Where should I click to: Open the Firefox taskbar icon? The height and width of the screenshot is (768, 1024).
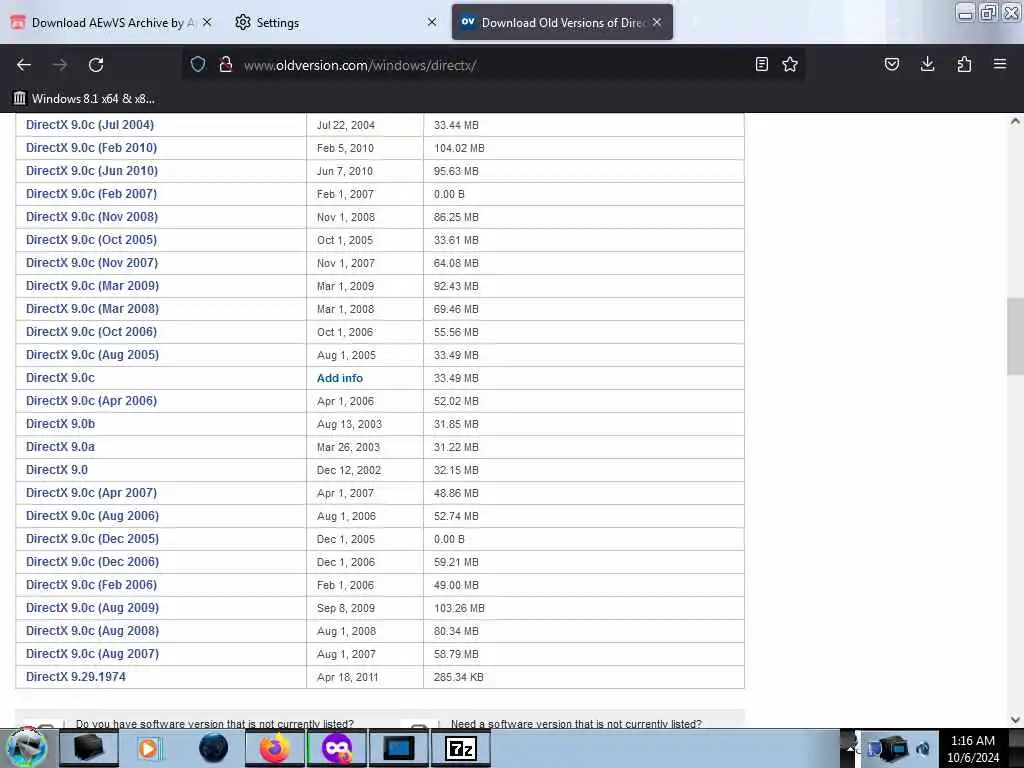pos(275,748)
